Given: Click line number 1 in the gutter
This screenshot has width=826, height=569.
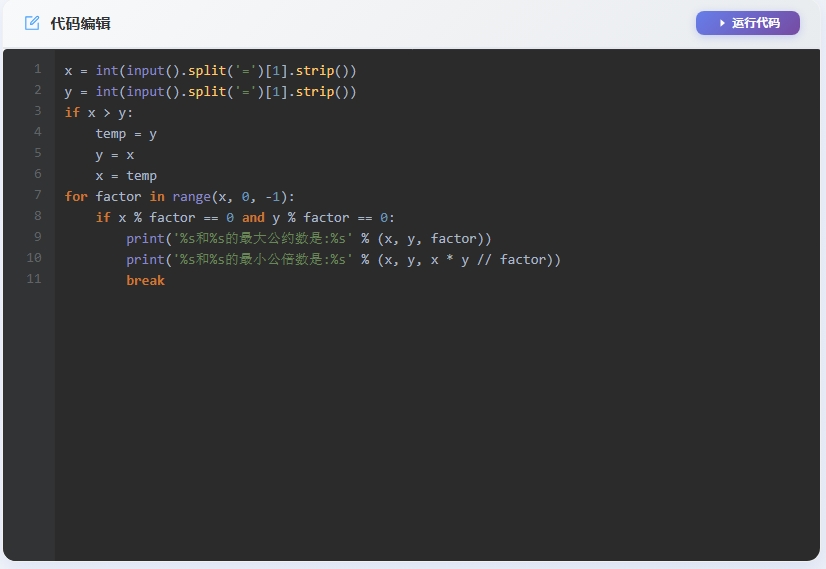Looking at the screenshot, I should (x=37, y=70).
